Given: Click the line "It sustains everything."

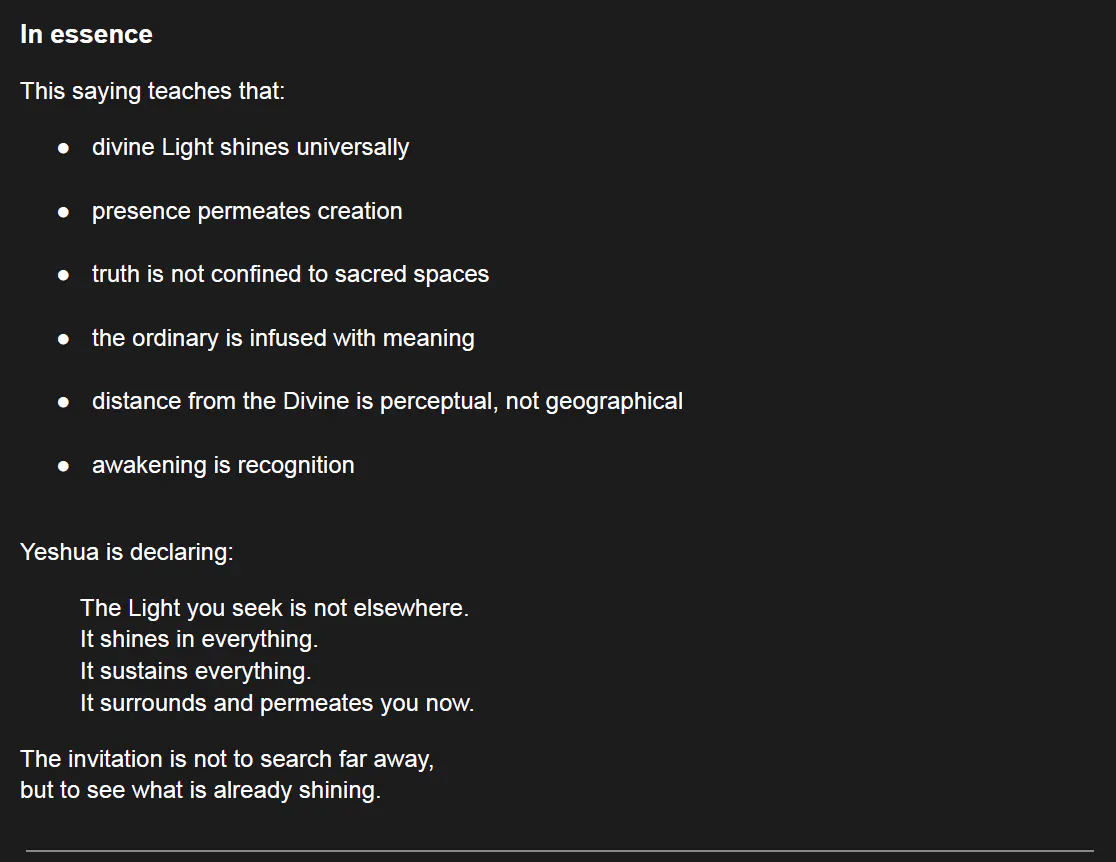Looking at the screenshot, I should point(196,671).
